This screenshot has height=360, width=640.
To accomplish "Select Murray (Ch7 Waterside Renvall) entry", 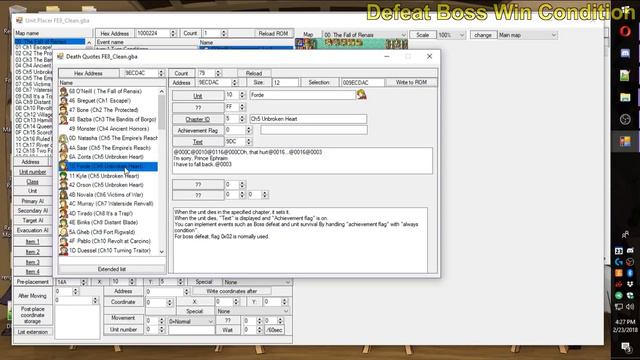I will (x=109, y=204).
